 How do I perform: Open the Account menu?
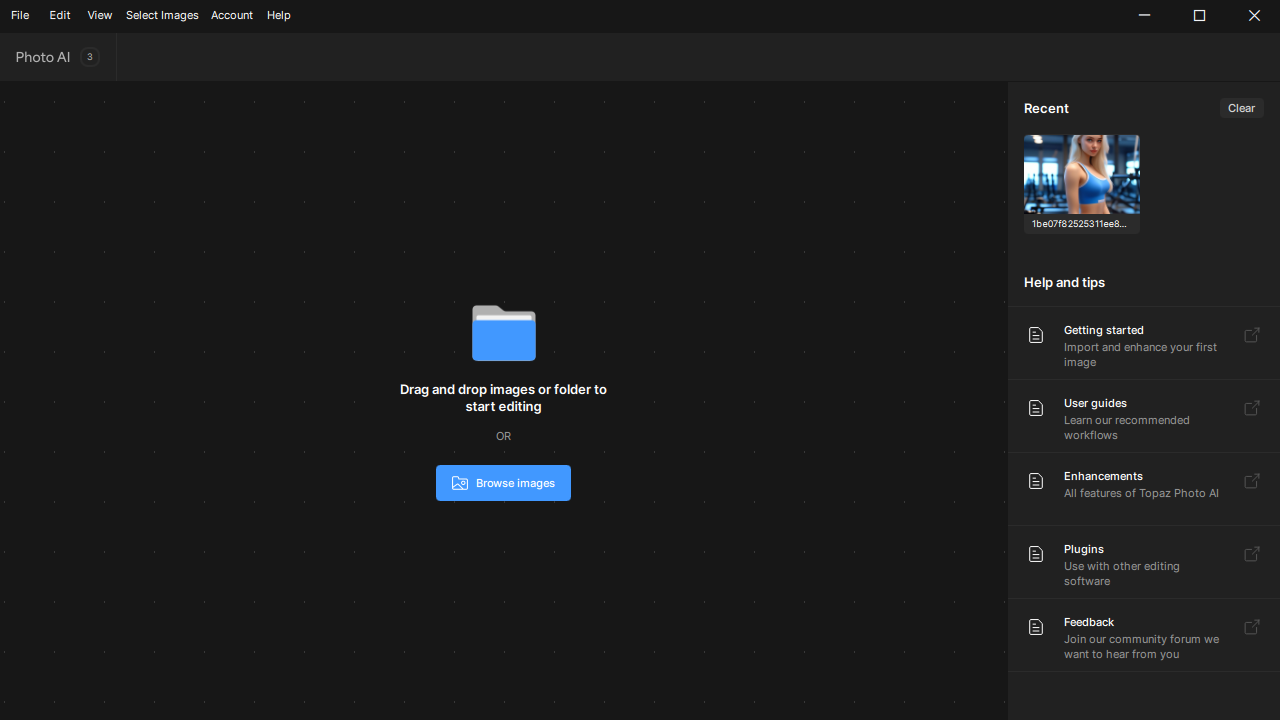click(231, 15)
